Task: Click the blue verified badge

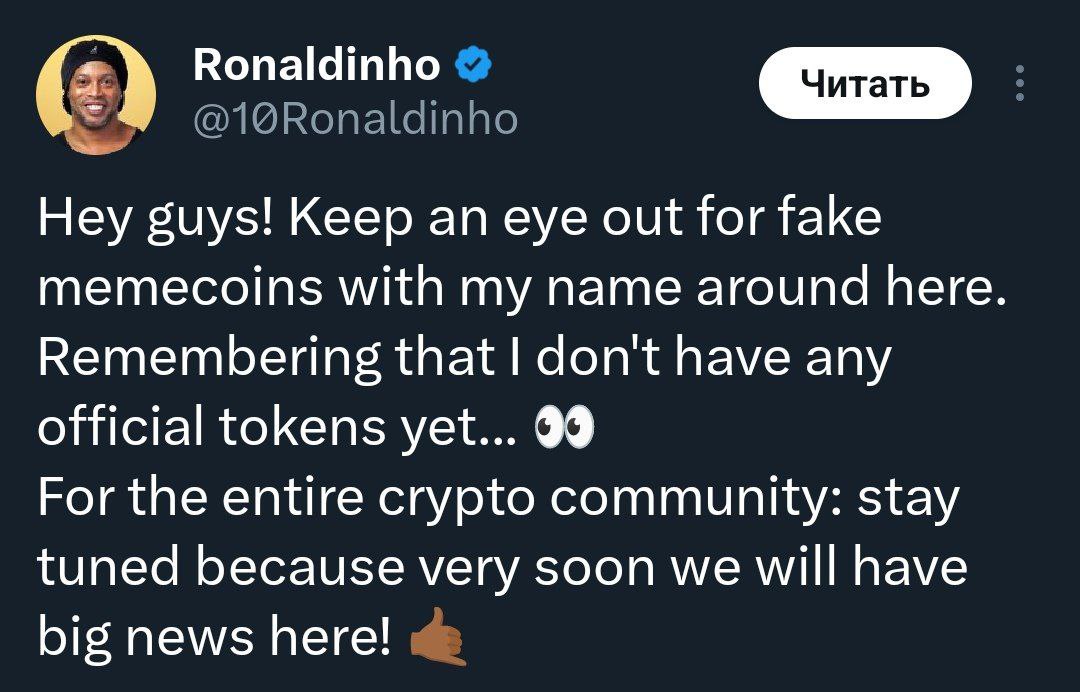Action: click(x=472, y=66)
